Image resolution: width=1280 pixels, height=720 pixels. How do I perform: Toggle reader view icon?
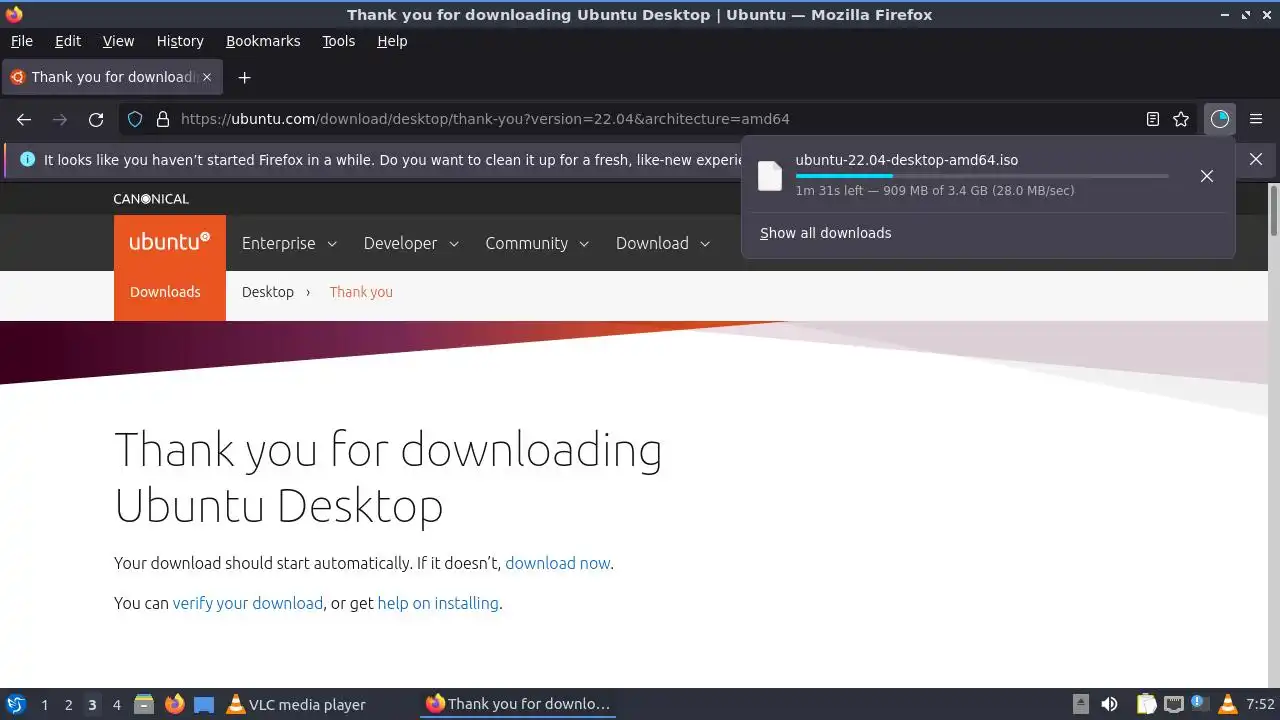(x=1153, y=119)
